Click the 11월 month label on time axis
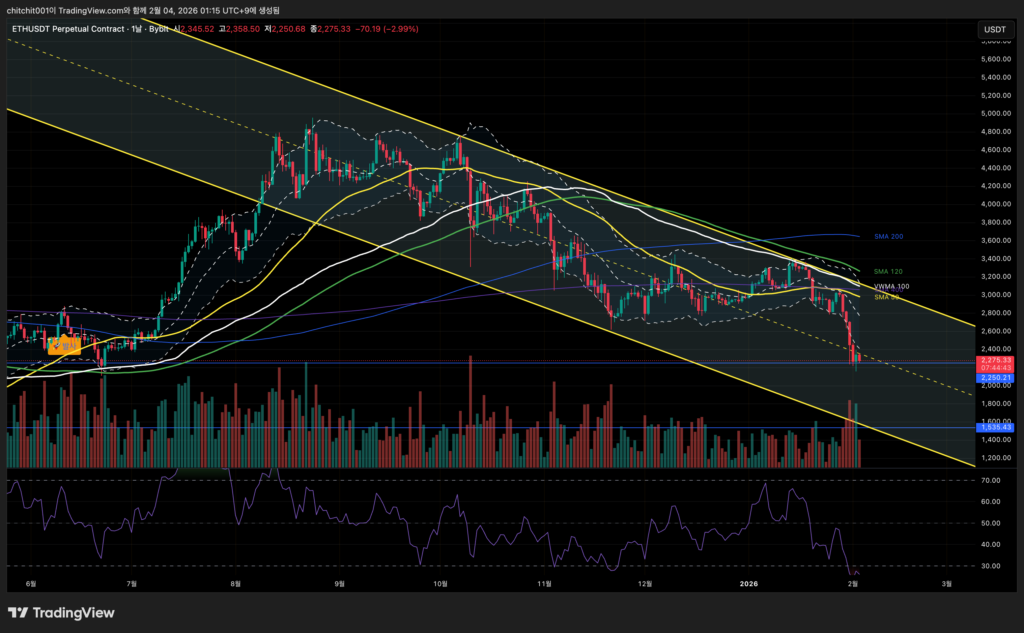The image size is (1024, 633). click(544, 582)
